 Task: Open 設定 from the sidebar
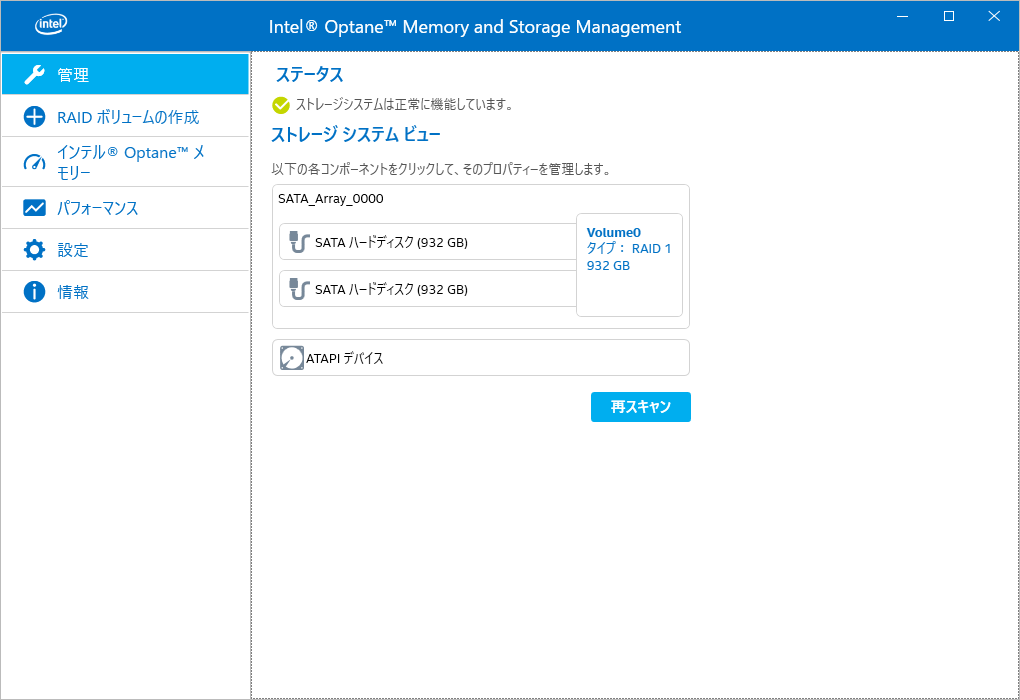click(x=126, y=250)
